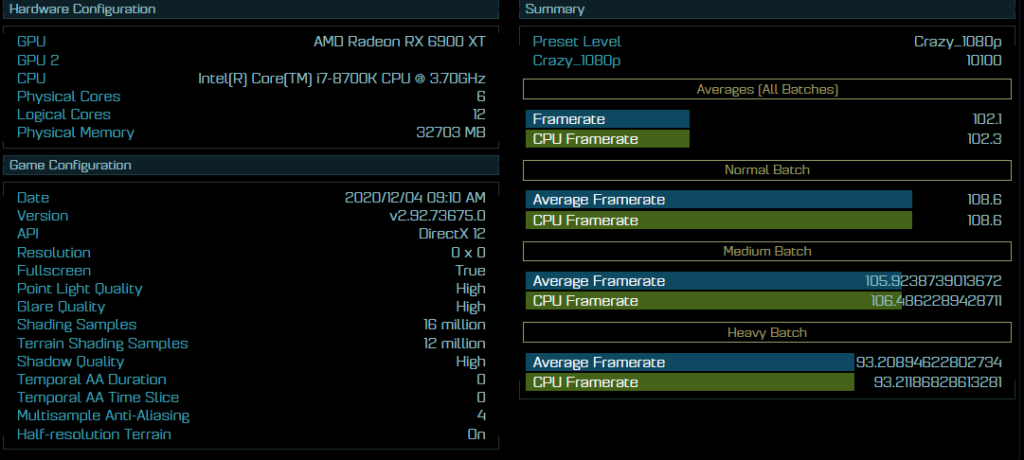Screen dimensions: 1024x460
Task: Open the Medium Batch section header
Action: click(x=767, y=251)
